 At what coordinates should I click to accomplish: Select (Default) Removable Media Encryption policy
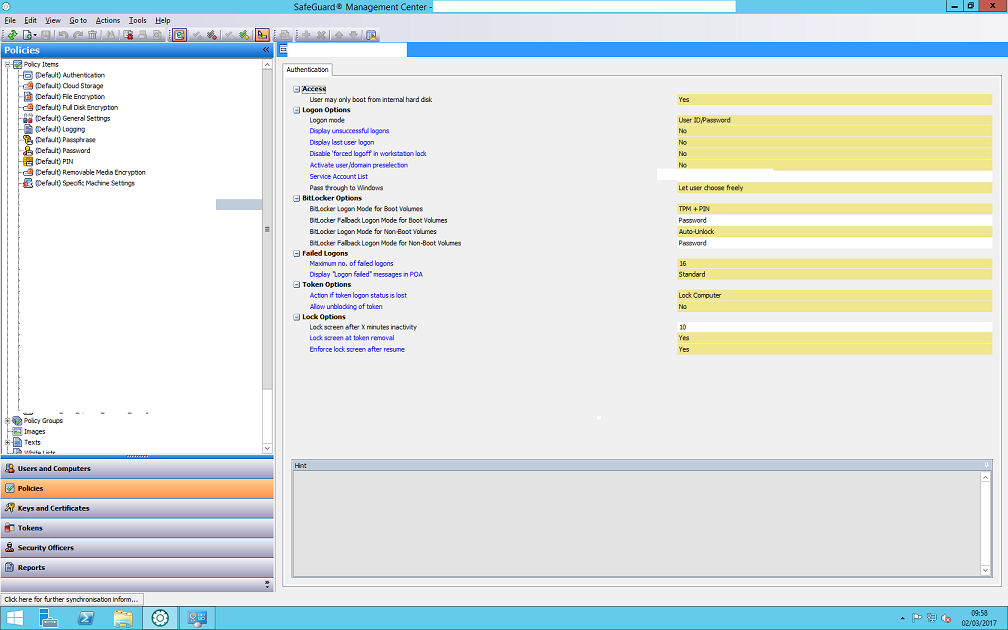pos(90,173)
